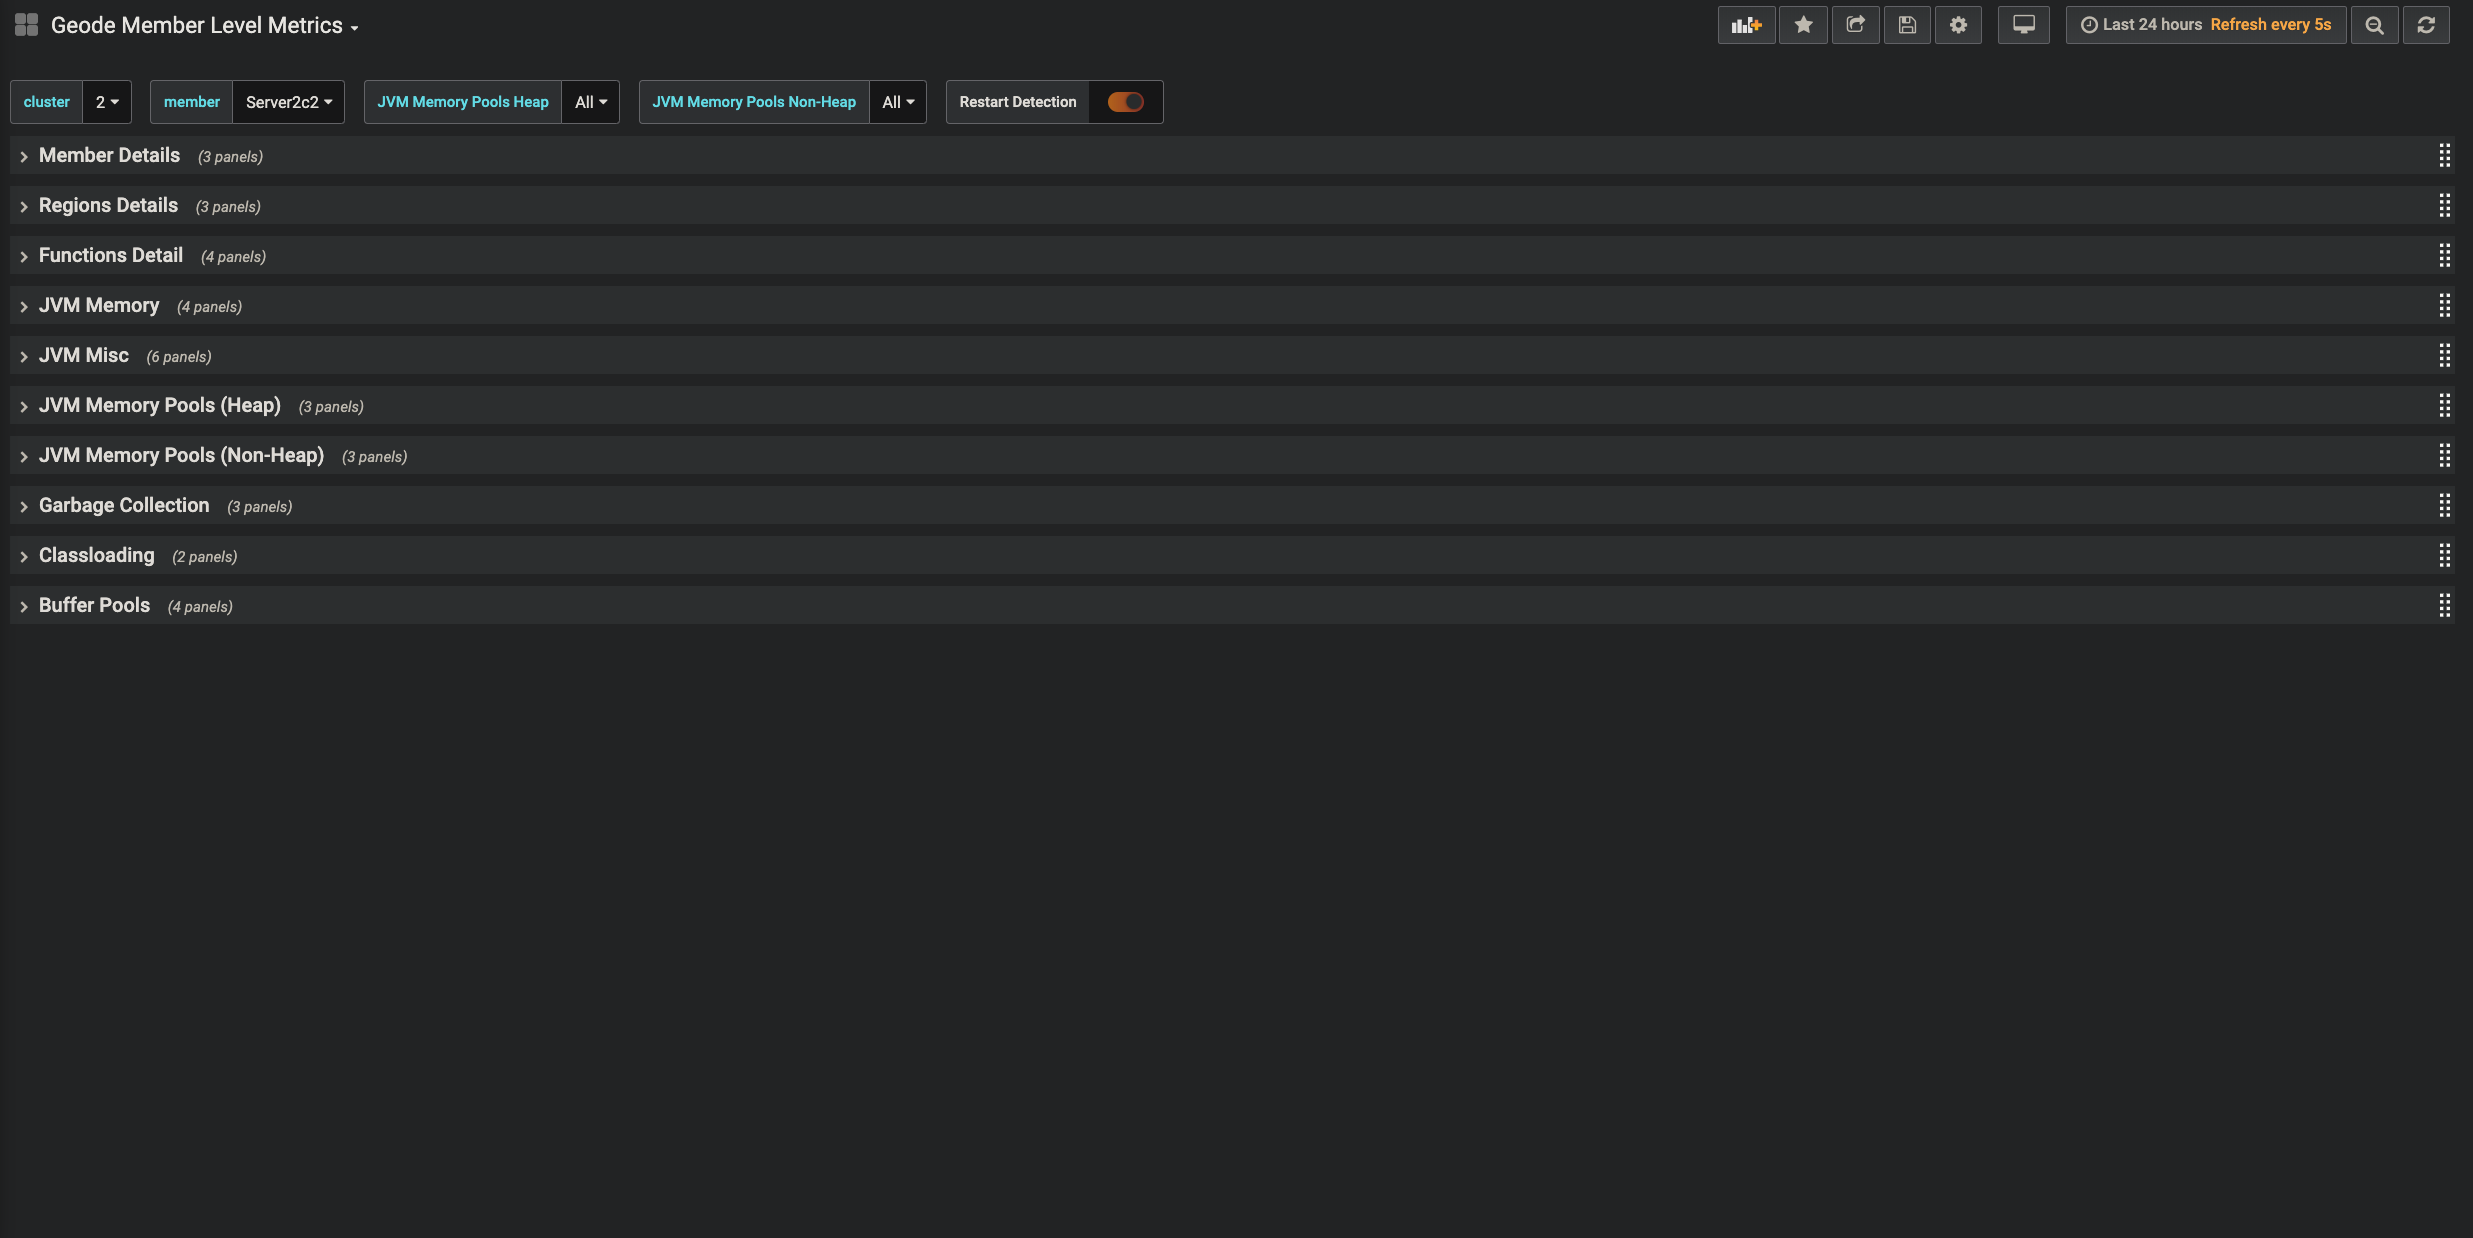This screenshot has height=1238, width=2473.
Task: Expand the Garbage Collection row
Action: pyautogui.click(x=124, y=506)
